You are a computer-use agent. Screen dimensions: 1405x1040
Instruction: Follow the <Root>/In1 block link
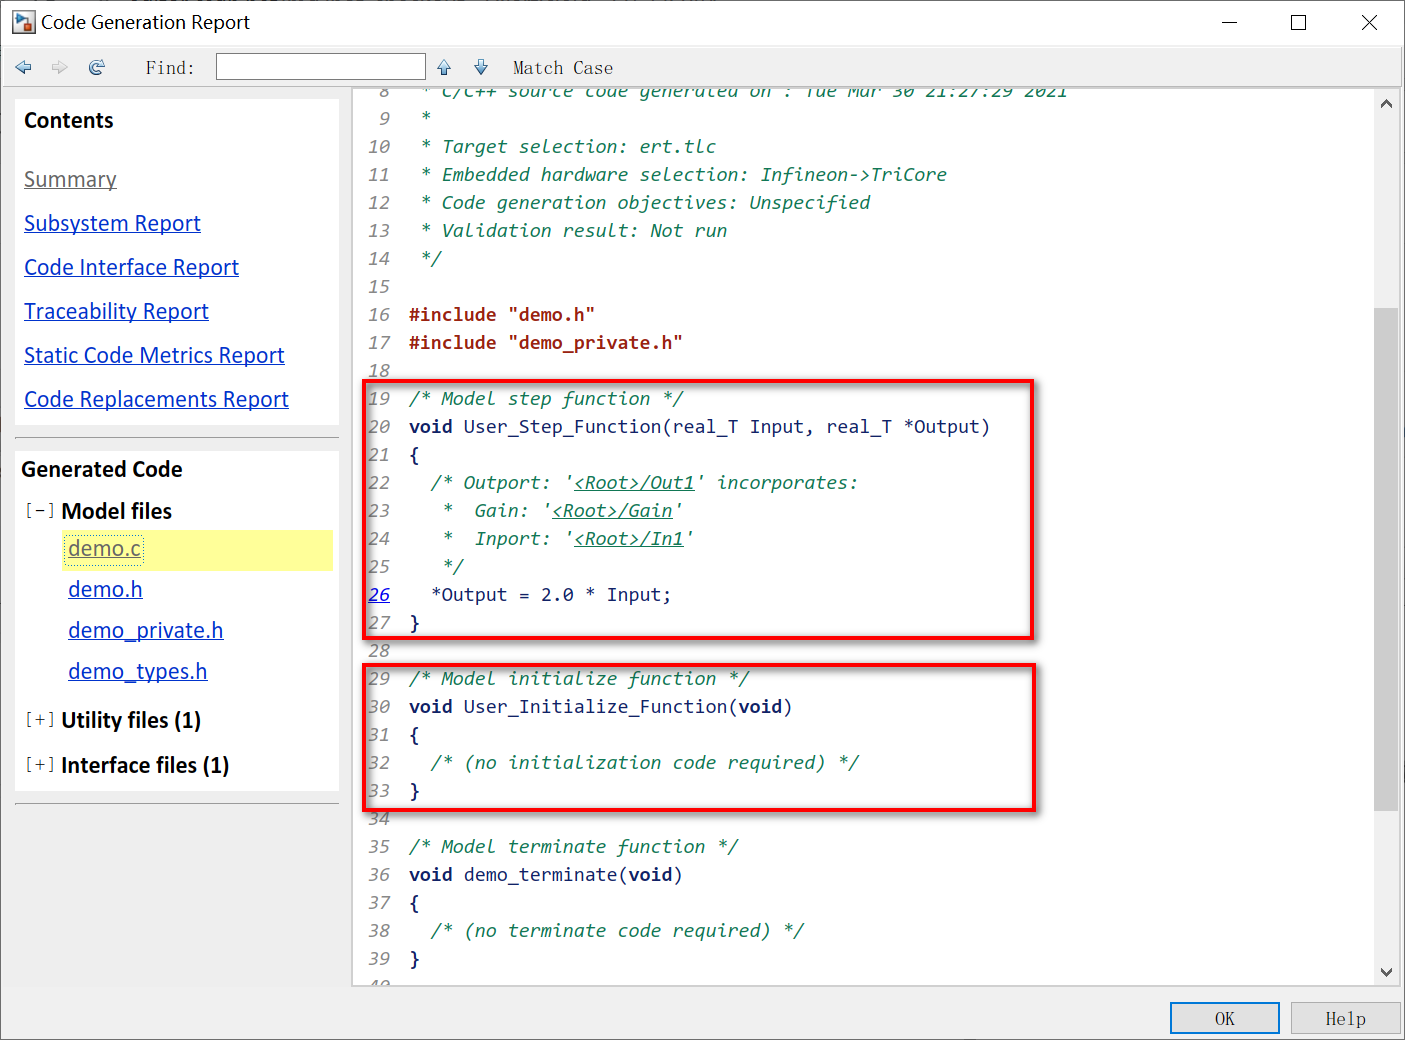pyautogui.click(x=629, y=539)
